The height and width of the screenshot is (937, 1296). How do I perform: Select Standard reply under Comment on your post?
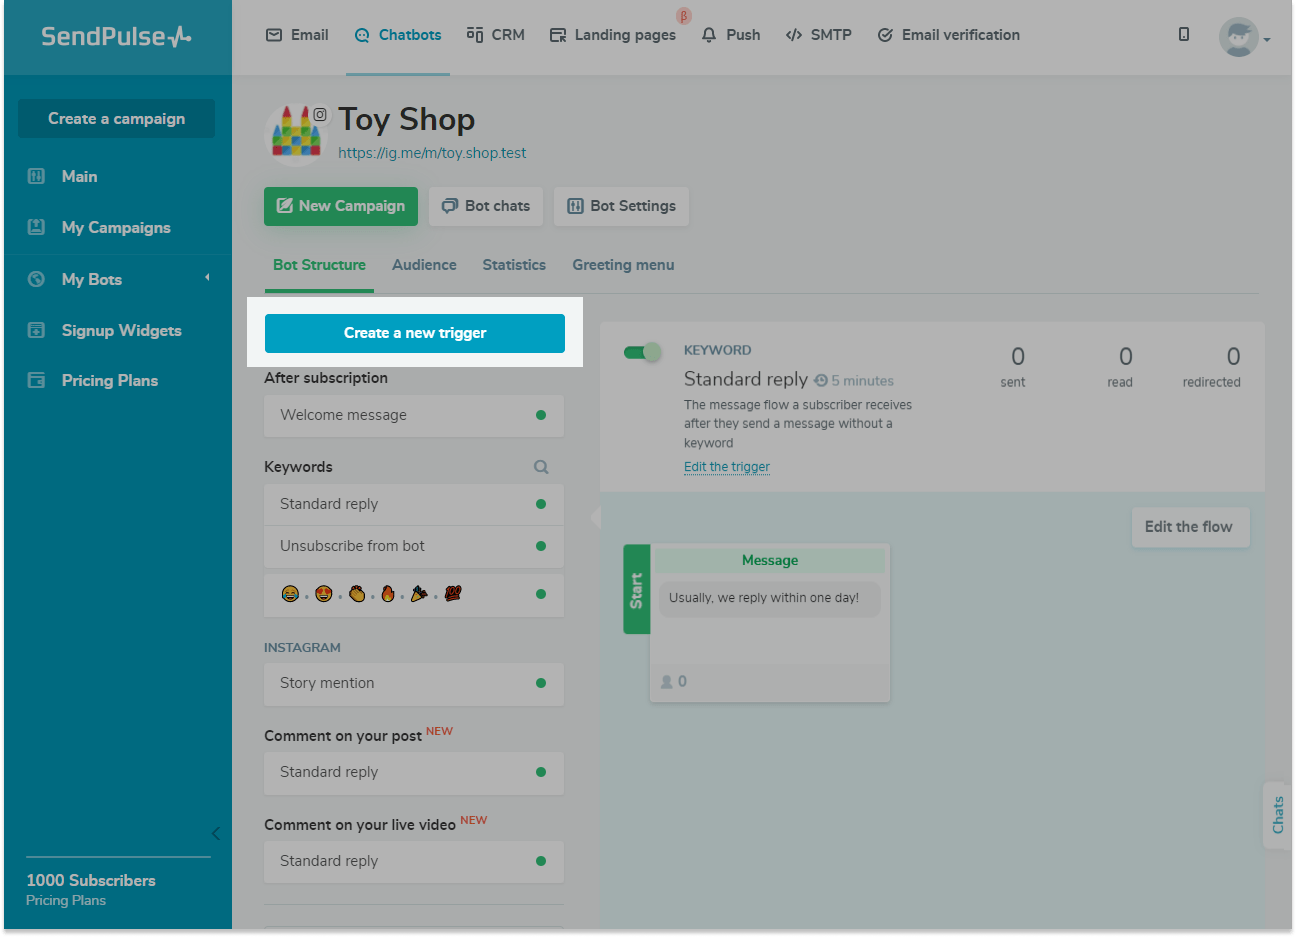pos(414,773)
